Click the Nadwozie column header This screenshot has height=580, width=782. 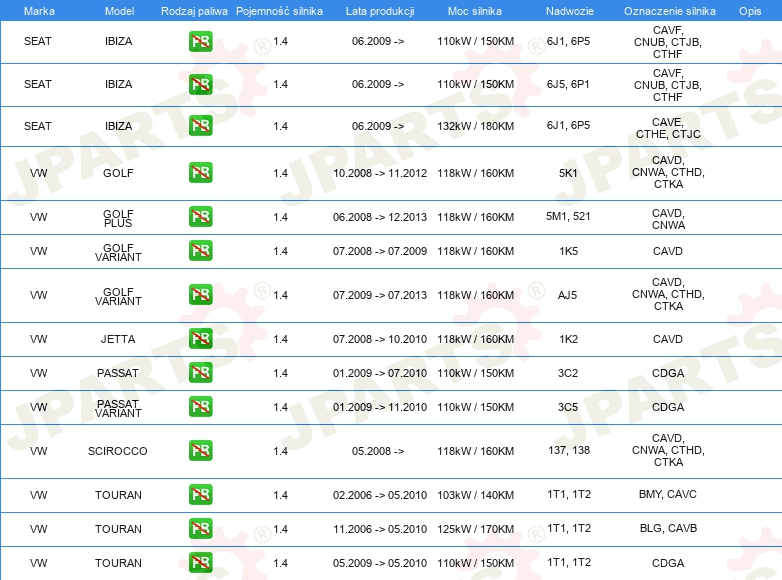(x=570, y=11)
